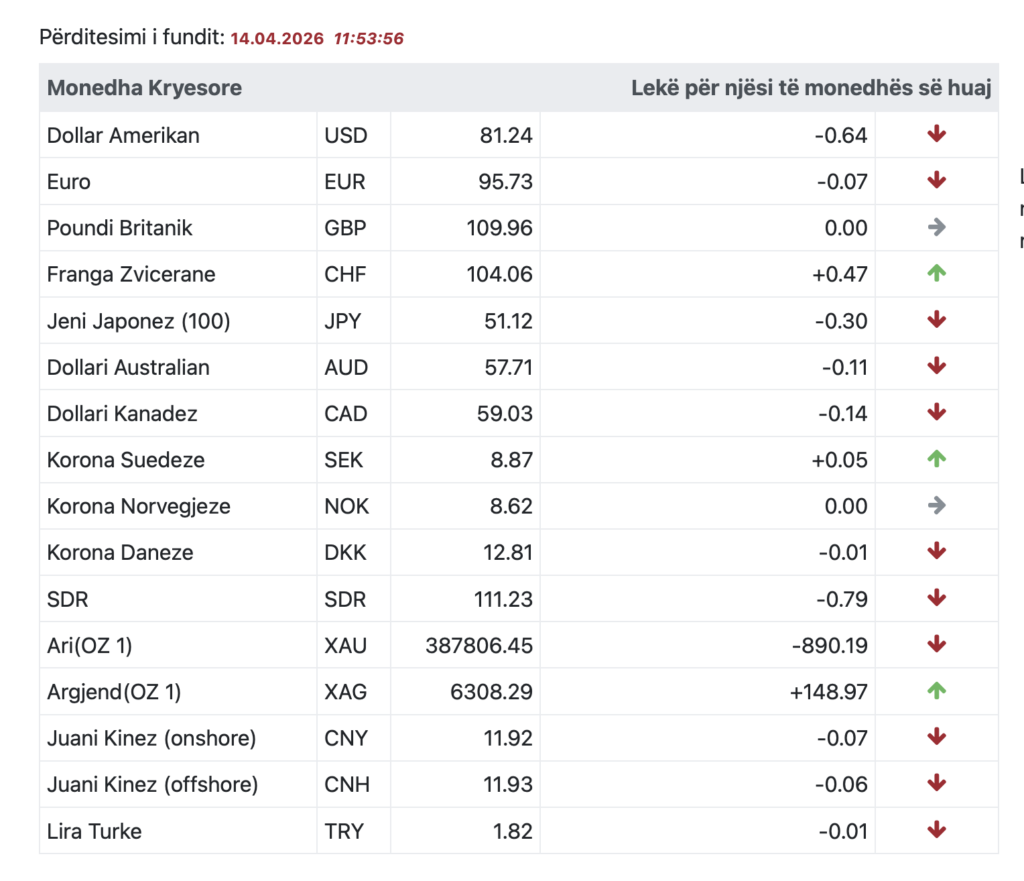The image size is (1024, 881).
Task: Click the red down arrow in Euro row
Action: pyautogui.click(x=936, y=181)
